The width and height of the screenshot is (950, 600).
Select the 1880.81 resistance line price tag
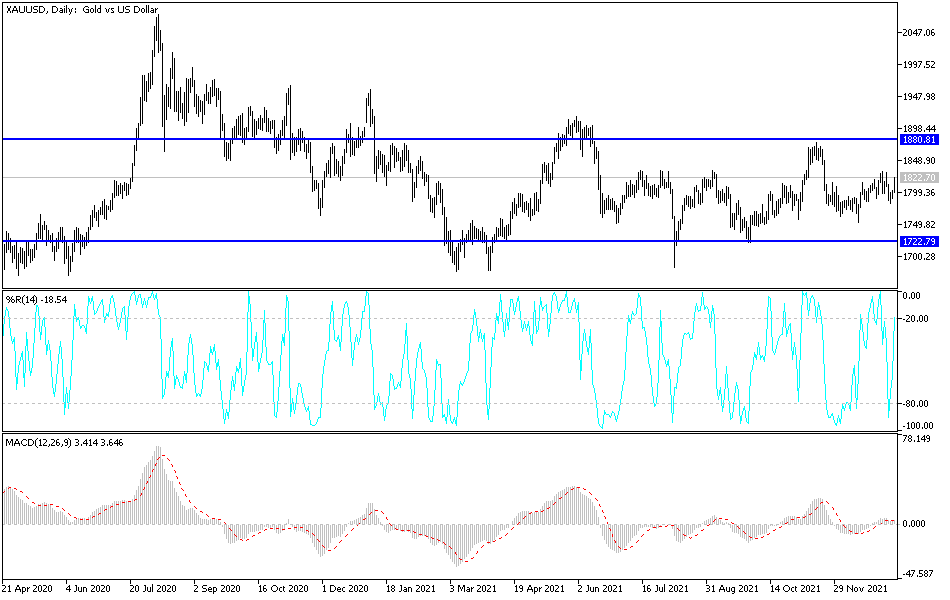(x=918, y=140)
